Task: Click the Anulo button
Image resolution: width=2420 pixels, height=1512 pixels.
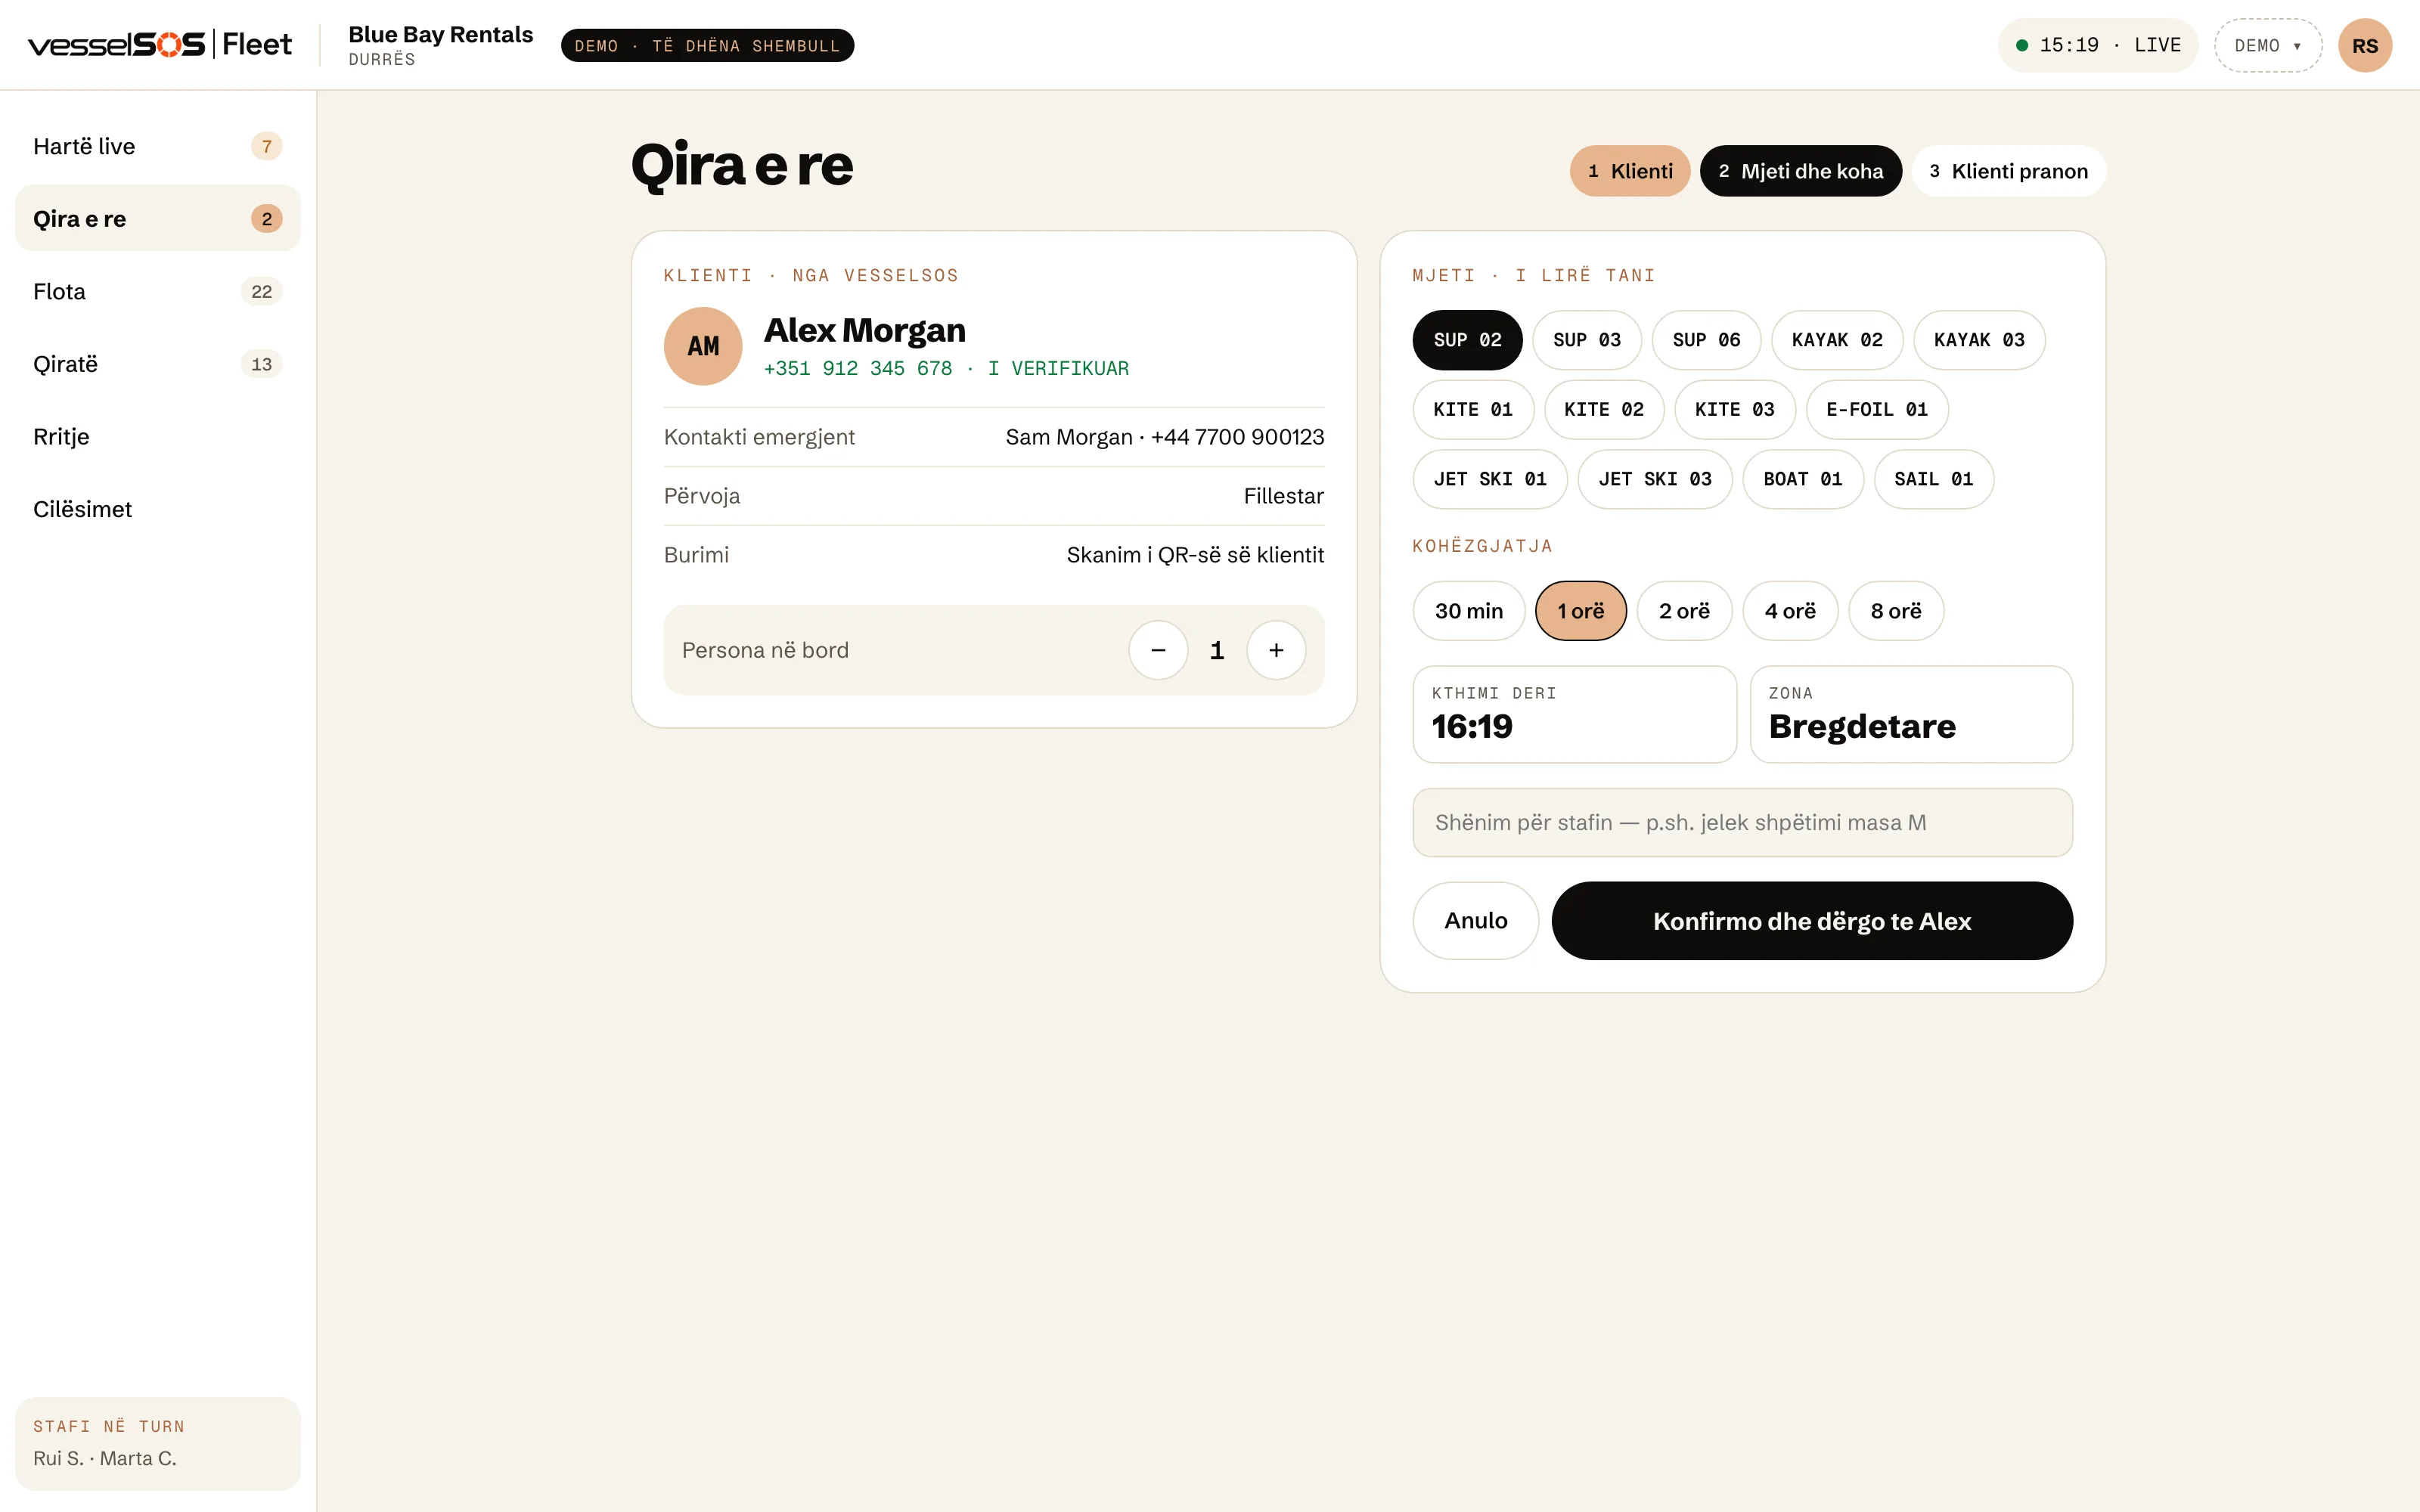Action: 1476,921
